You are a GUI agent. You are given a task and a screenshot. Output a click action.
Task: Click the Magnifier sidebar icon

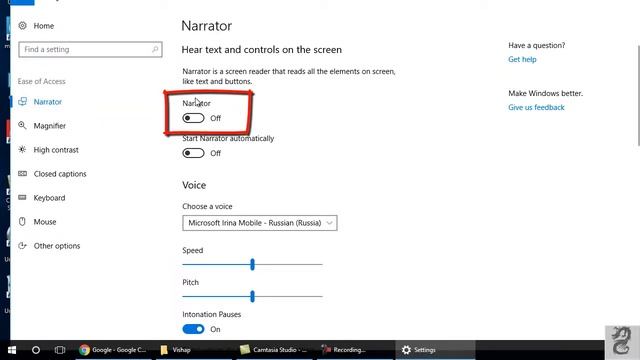(22, 125)
